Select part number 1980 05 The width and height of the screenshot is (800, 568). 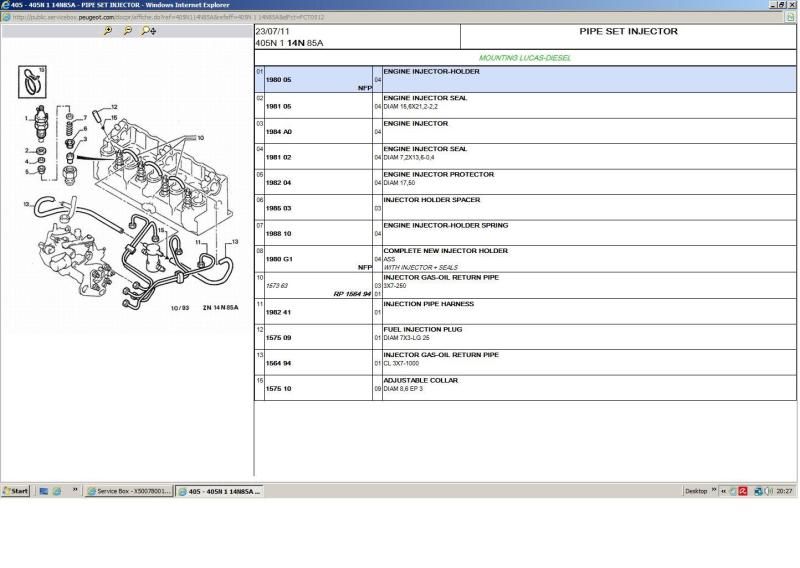pyautogui.click(x=278, y=80)
